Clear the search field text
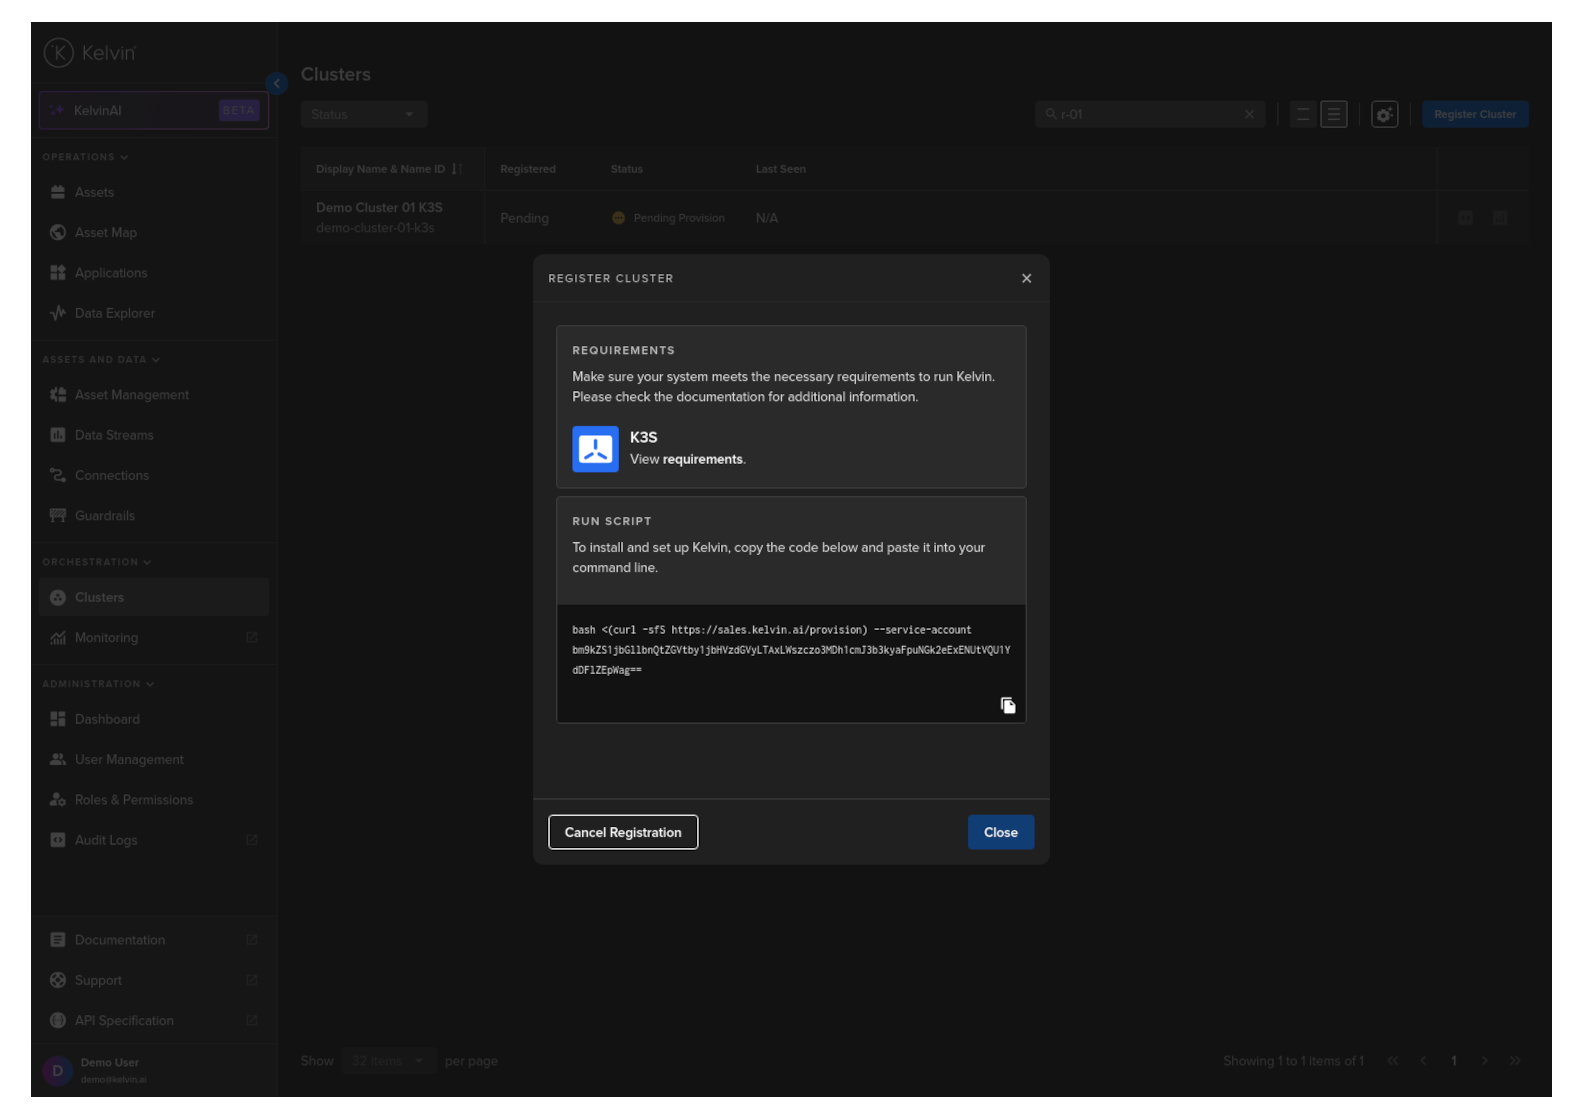This screenshot has height=1120, width=1584. pyautogui.click(x=1249, y=115)
